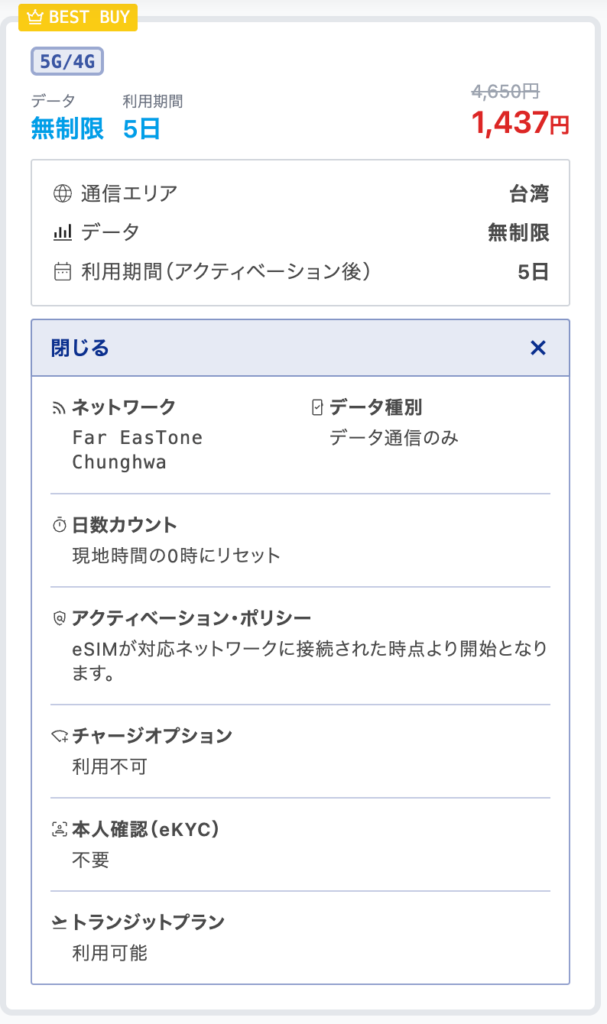Click the shield icon beside アクティベーション・ポリシー

click(x=59, y=618)
